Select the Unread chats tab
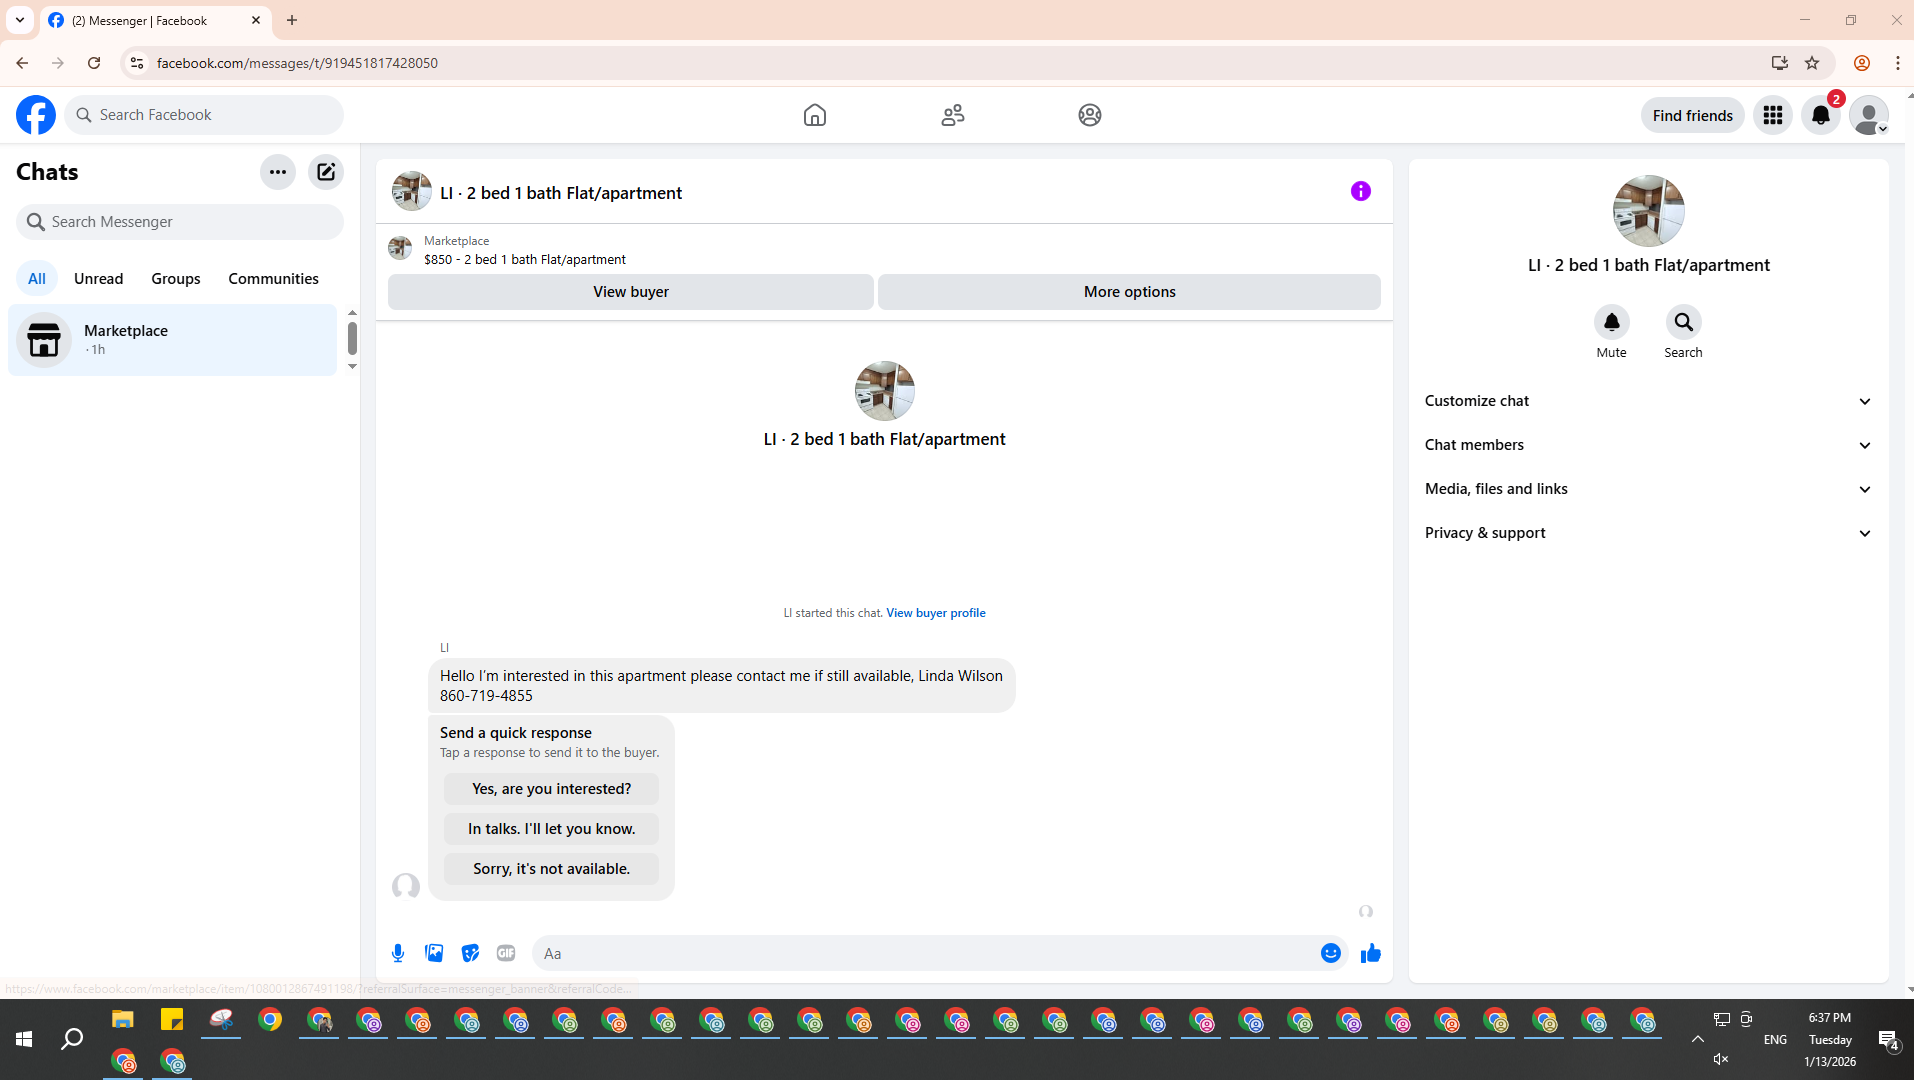Image resolution: width=1914 pixels, height=1080 pixels. coord(99,279)
